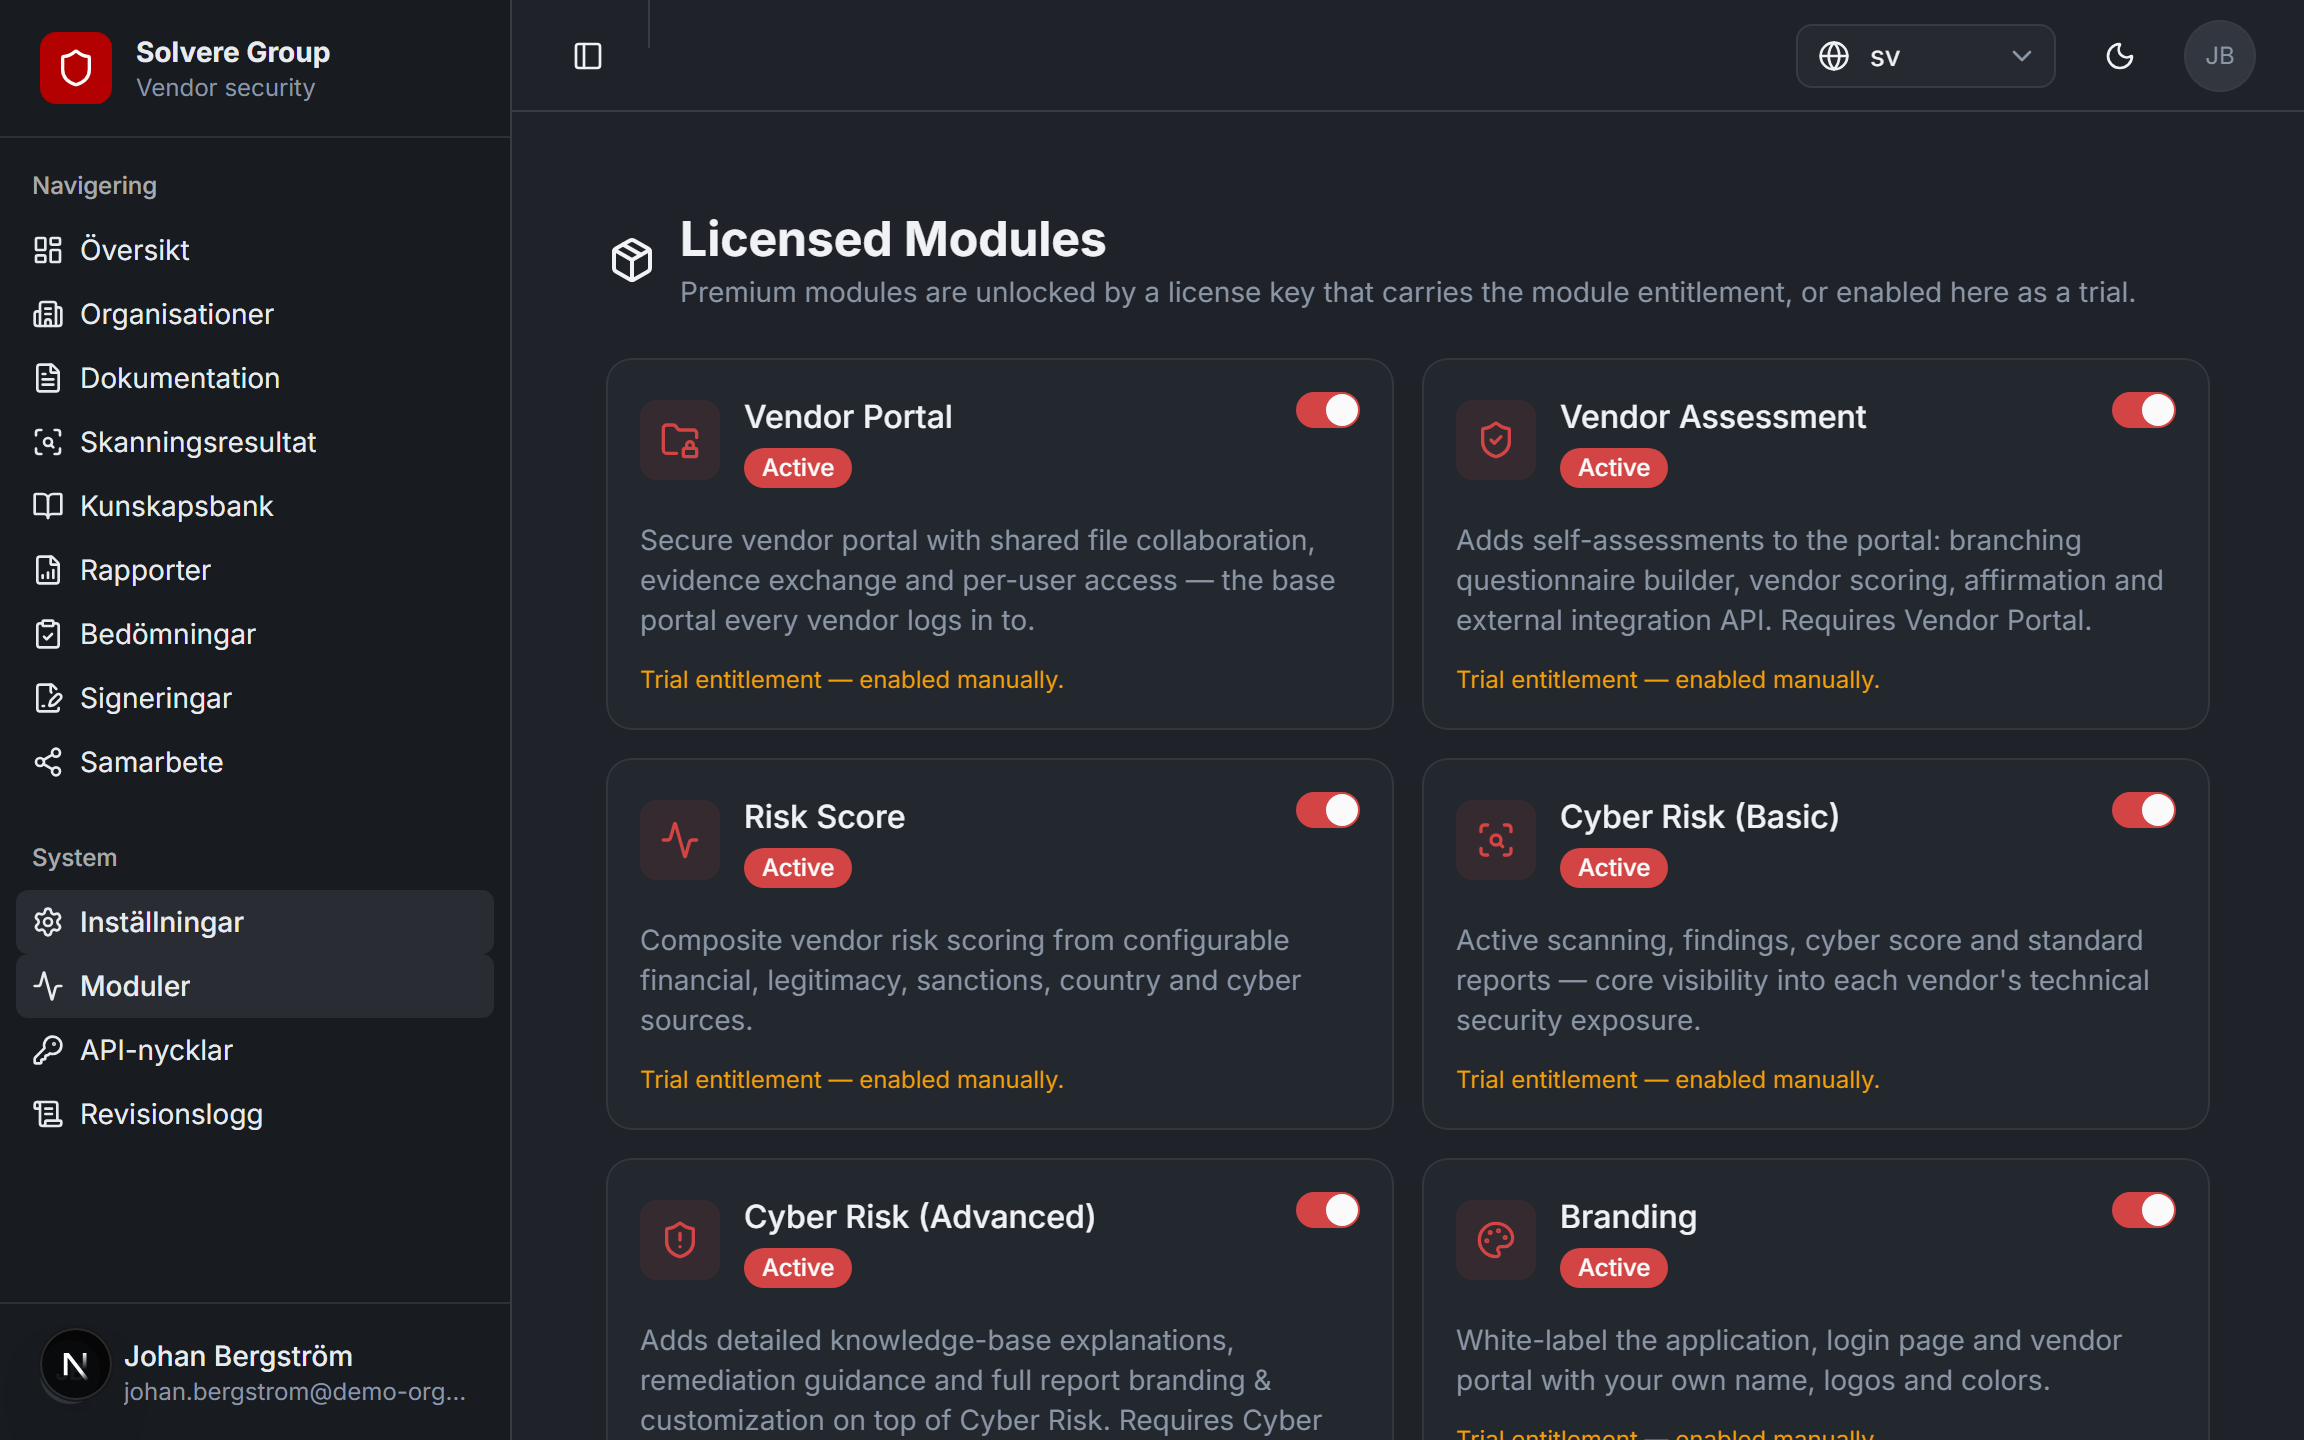Click the Kunskapsbank book icon
2304x1440 pixels.
pyautogui.click(x=48, y=506)
